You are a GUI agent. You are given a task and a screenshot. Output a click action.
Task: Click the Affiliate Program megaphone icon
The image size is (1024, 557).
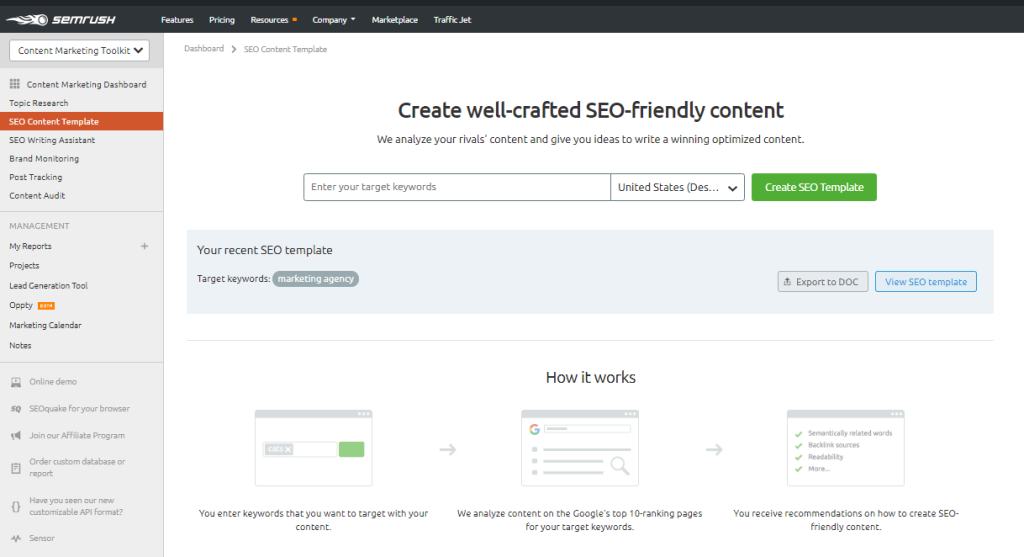16,436
